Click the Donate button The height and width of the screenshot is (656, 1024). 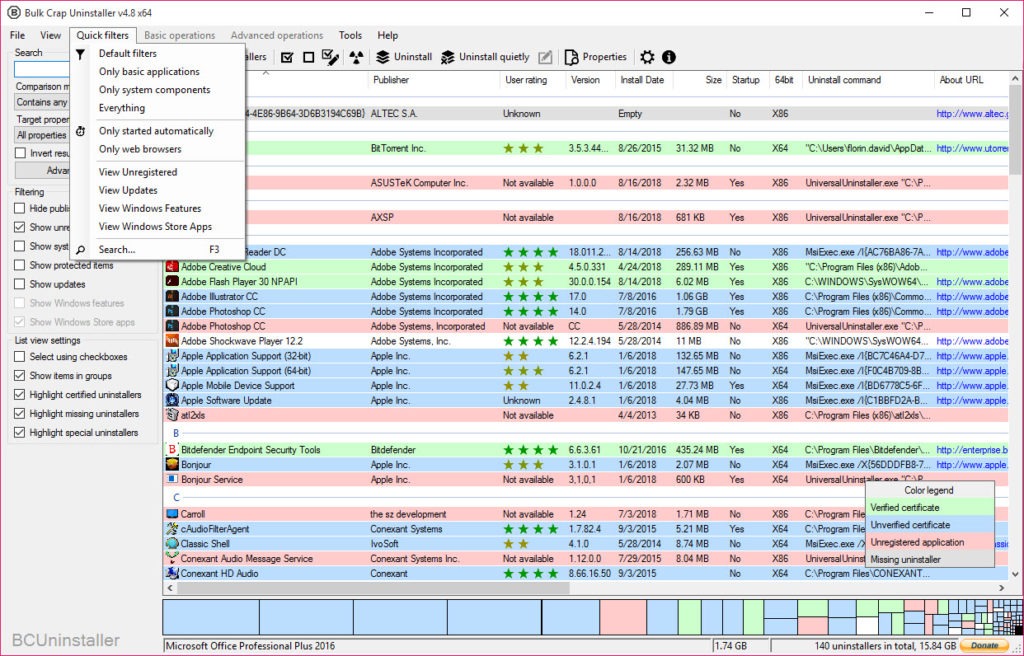coord(984,646)
